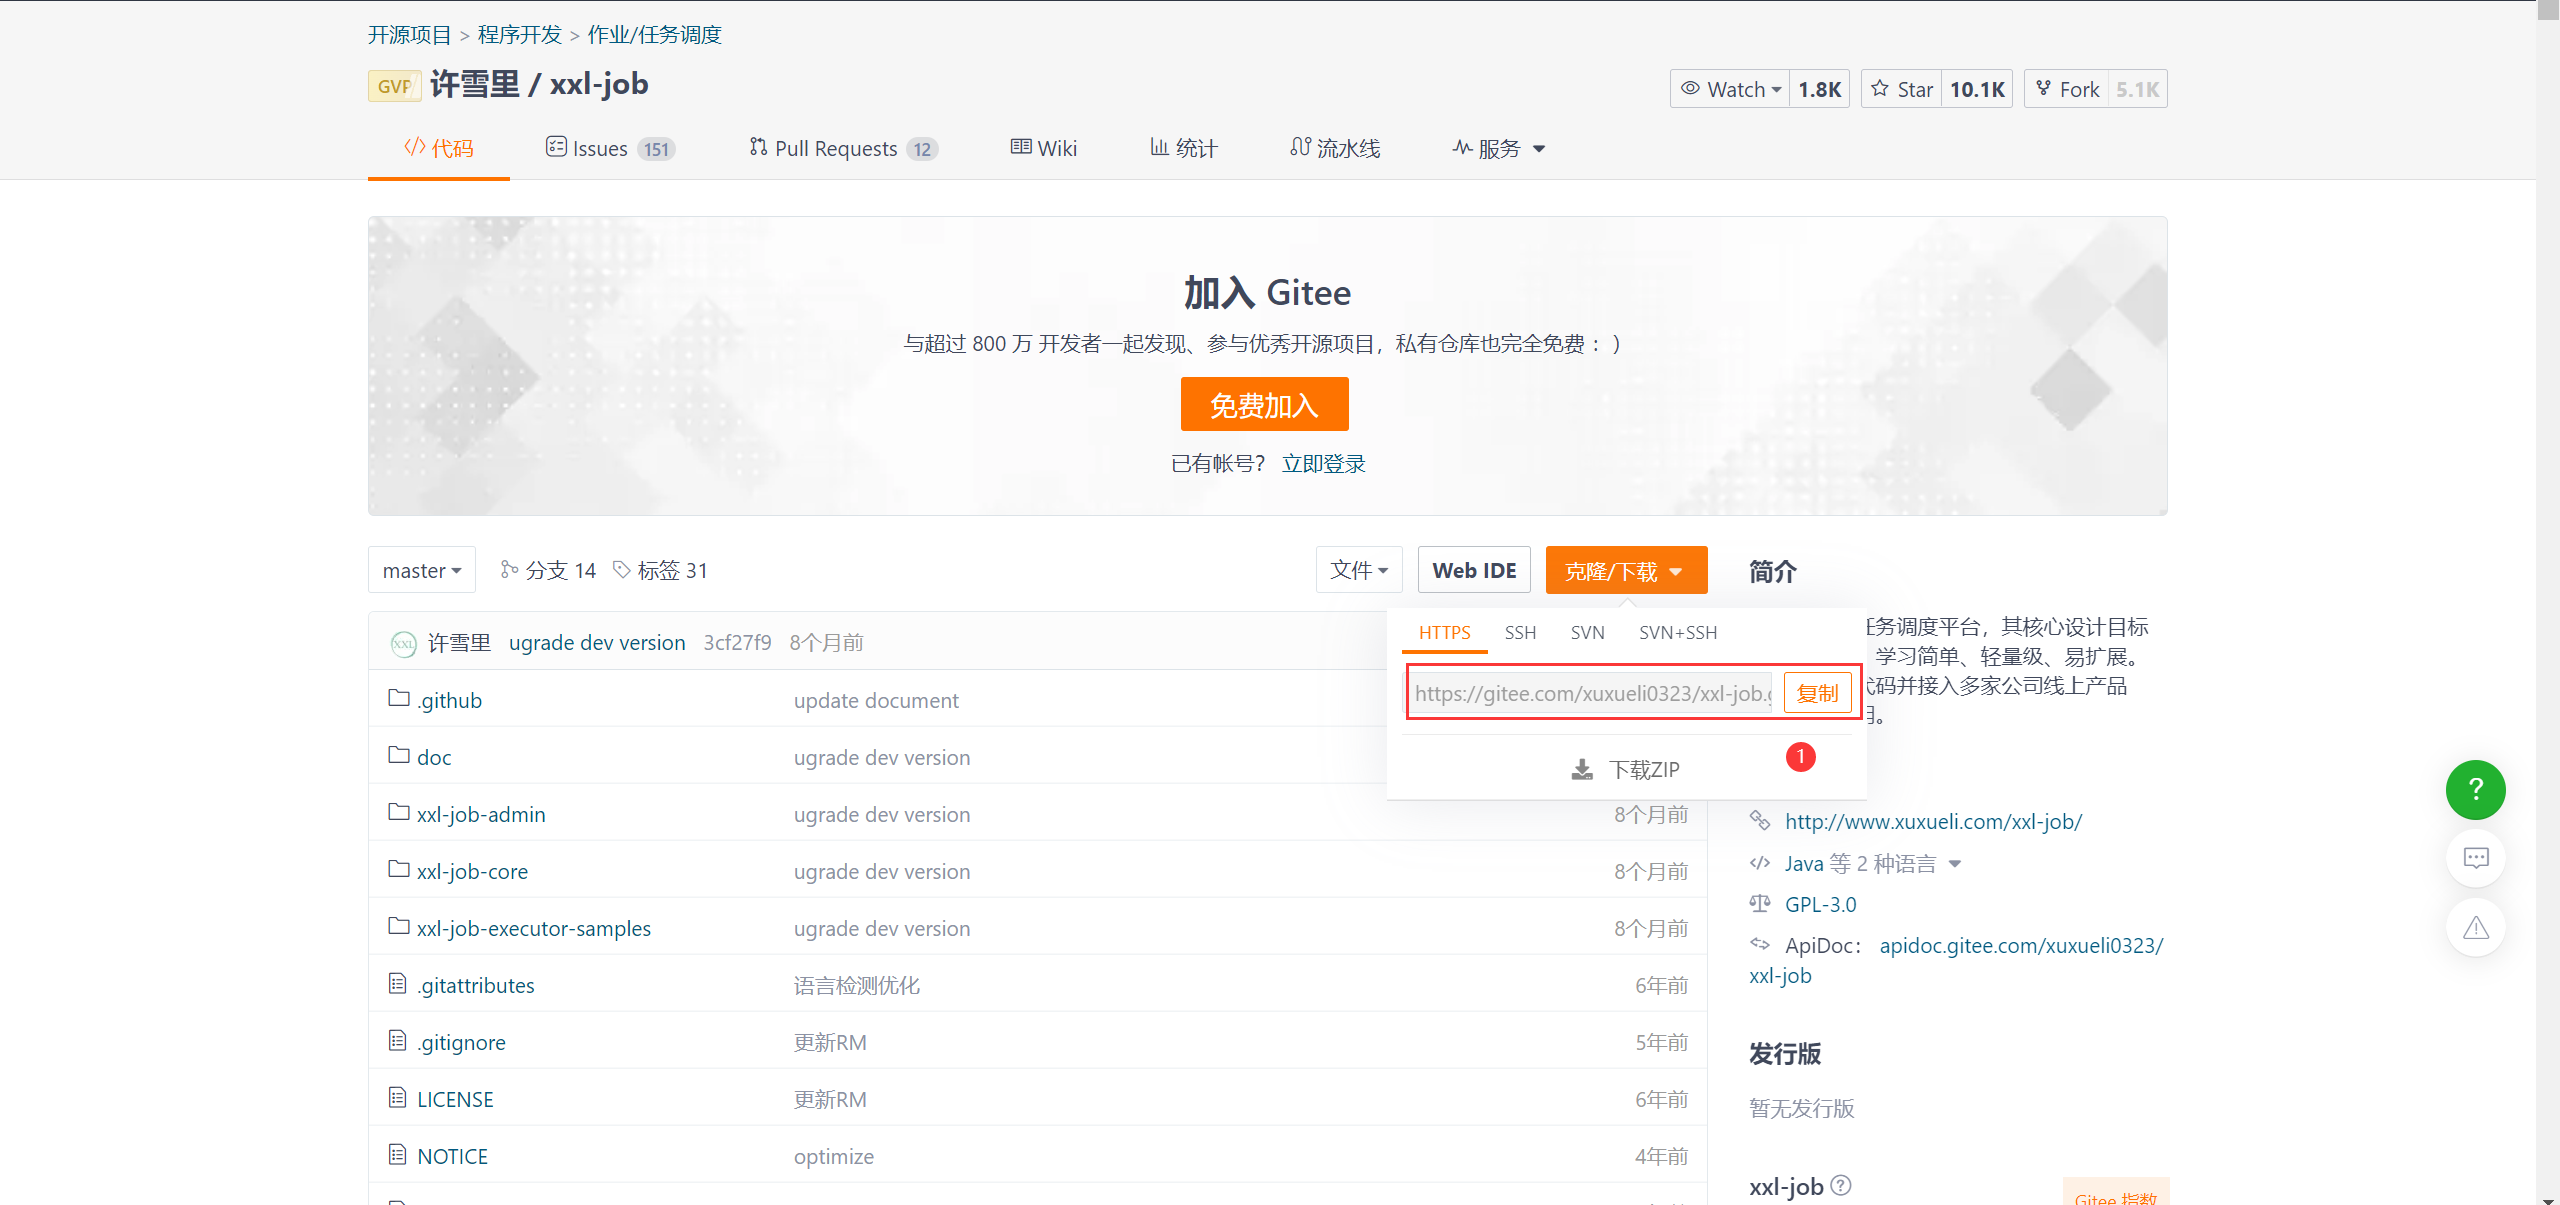Click 下载ZIP download button
This screenshot has height=1205, width=2560.
1626,769
